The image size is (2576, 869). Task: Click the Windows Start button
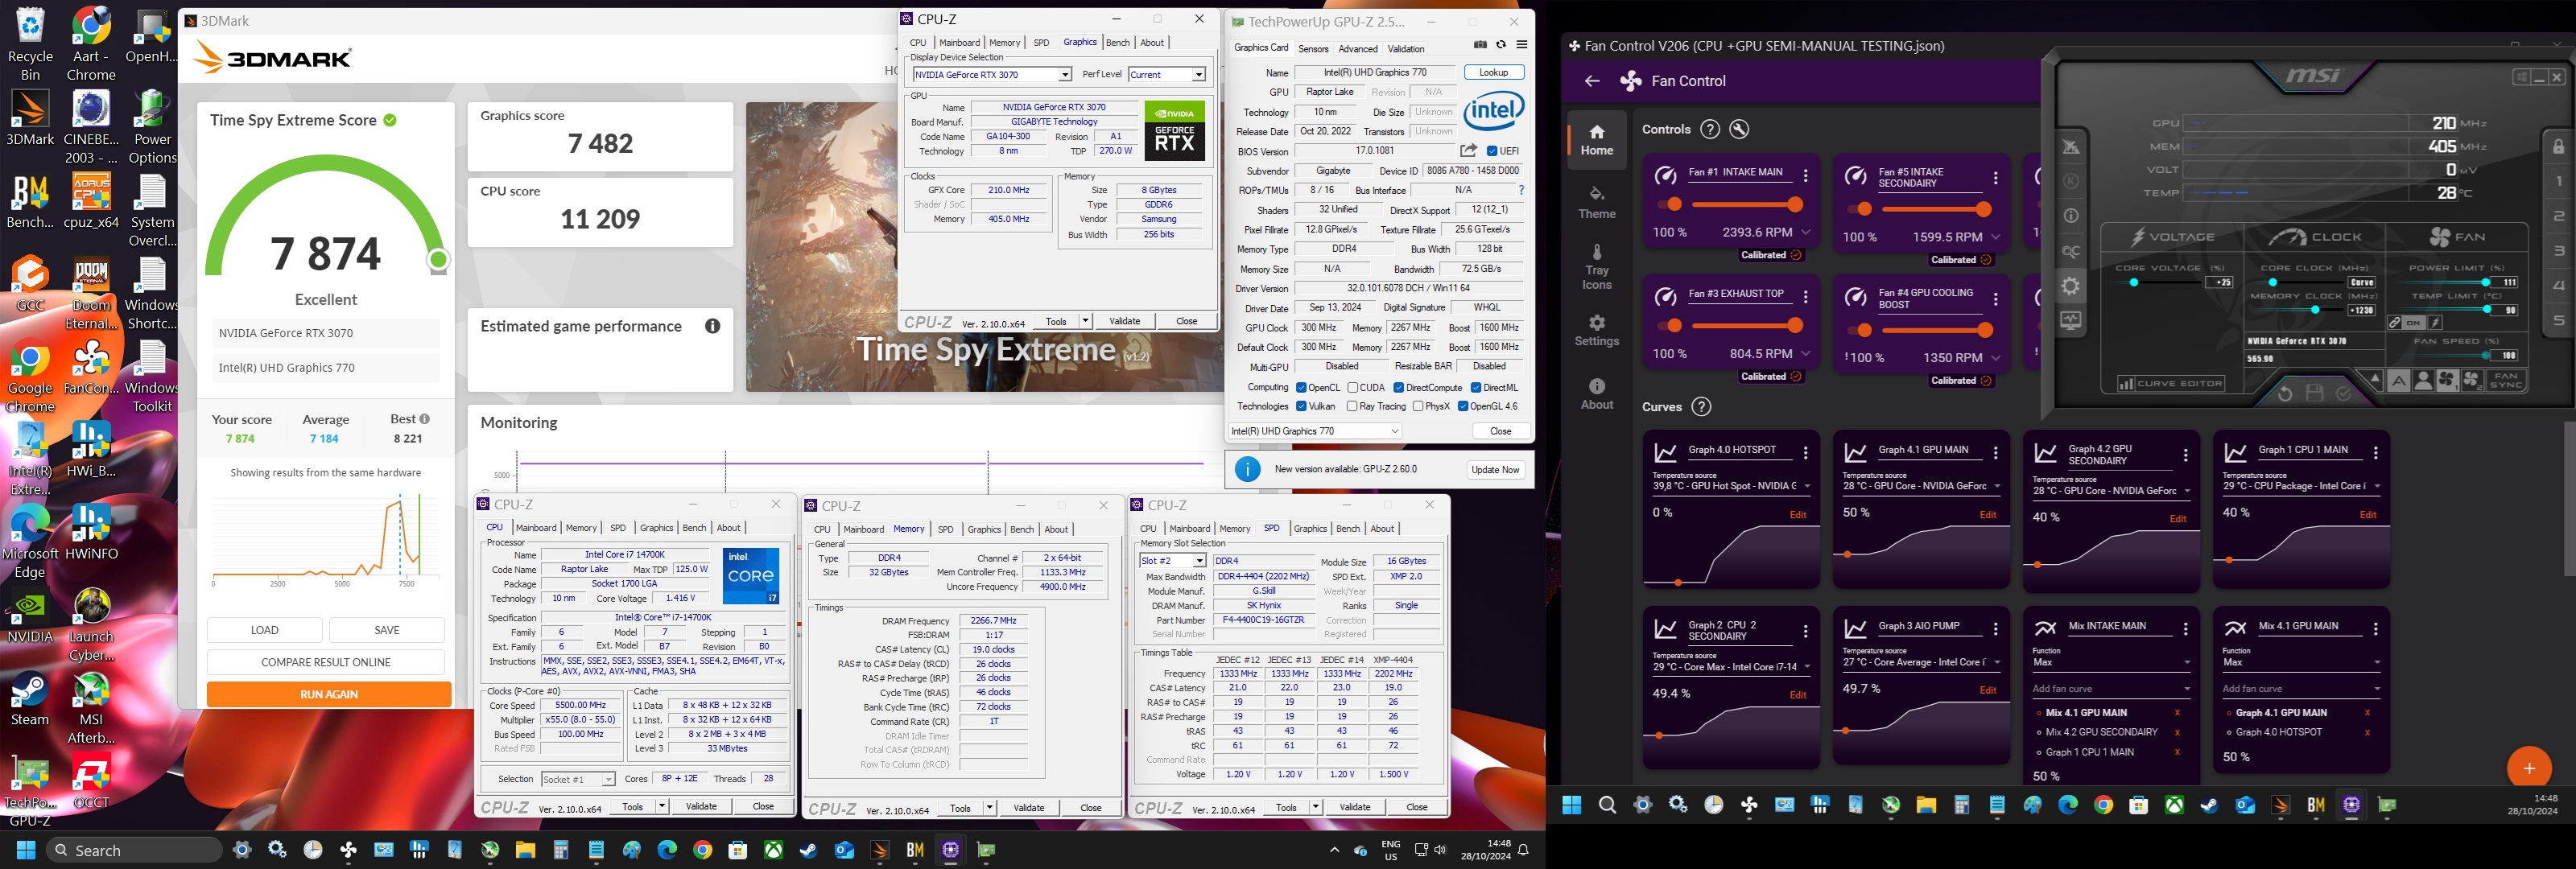click(x=27, y=850)
